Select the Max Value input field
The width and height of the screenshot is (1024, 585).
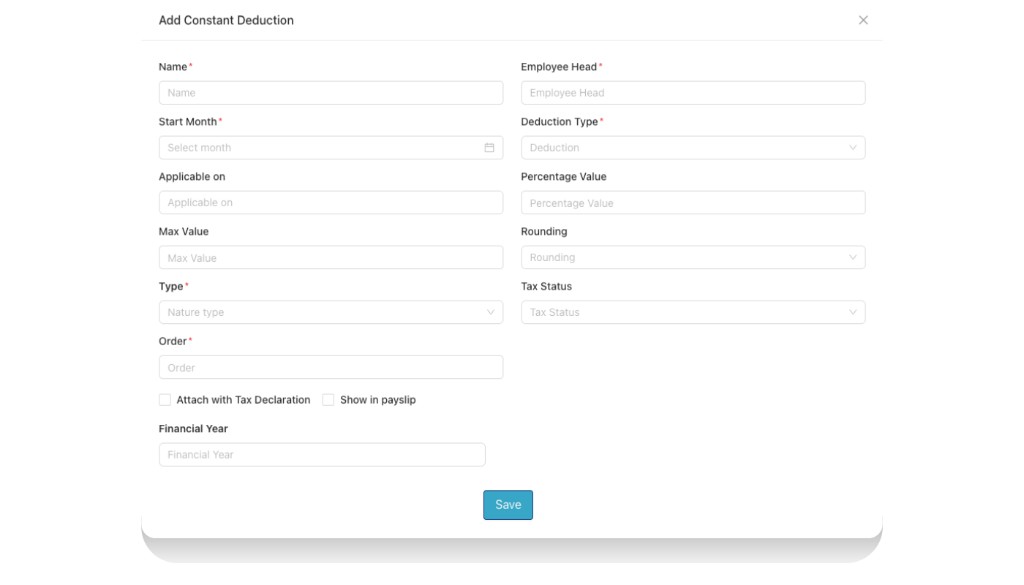330,257
